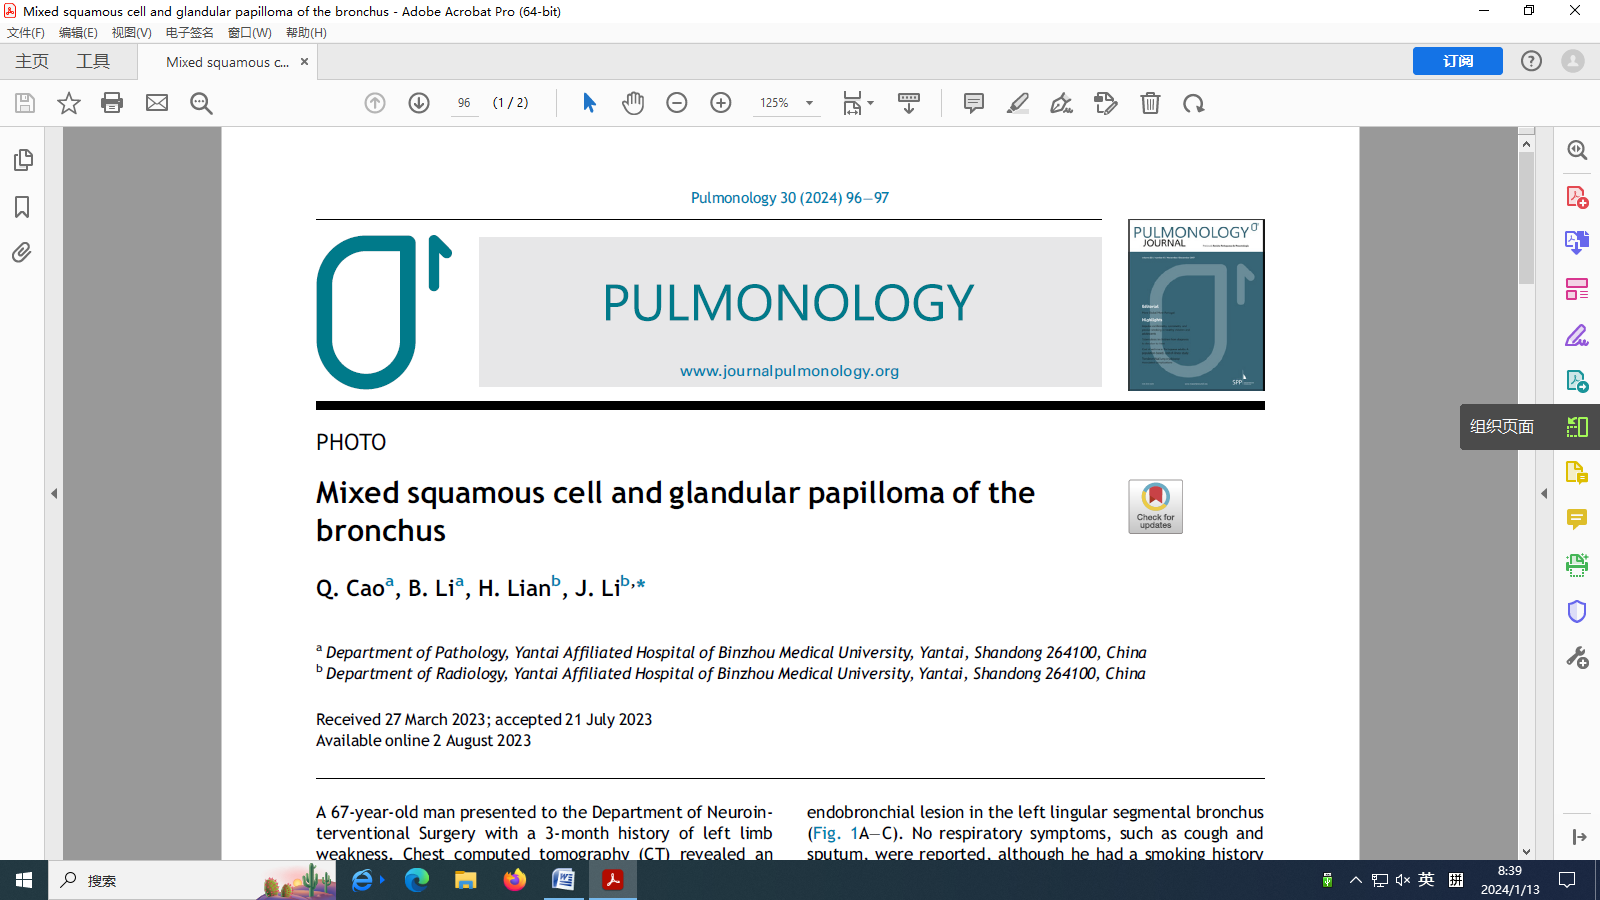This screenshot has height=900, width=1600.
Task: Expand the left navigation pane arrow
Action: [x=54, y=493]
